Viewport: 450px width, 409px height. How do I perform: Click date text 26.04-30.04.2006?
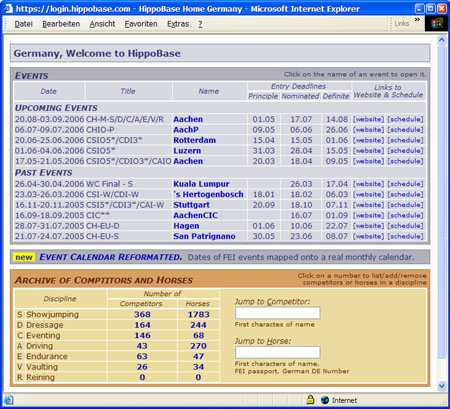[x=49, y=184]
